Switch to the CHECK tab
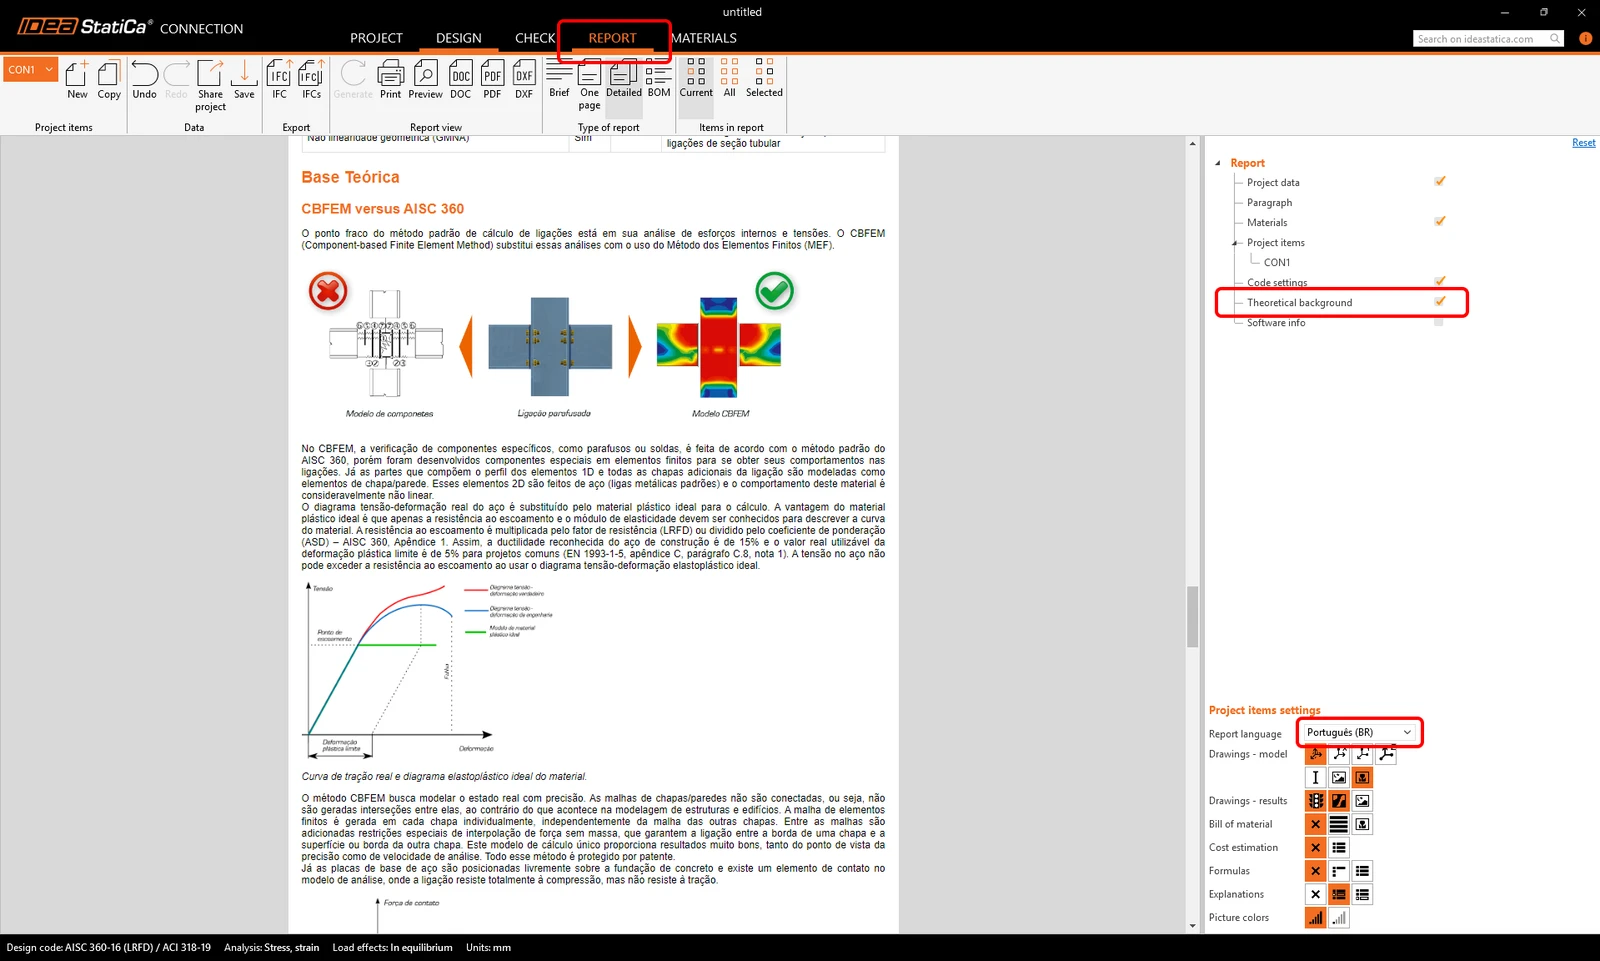Image resolution: width=1600 pixels, height=961 pixels. 535,38
